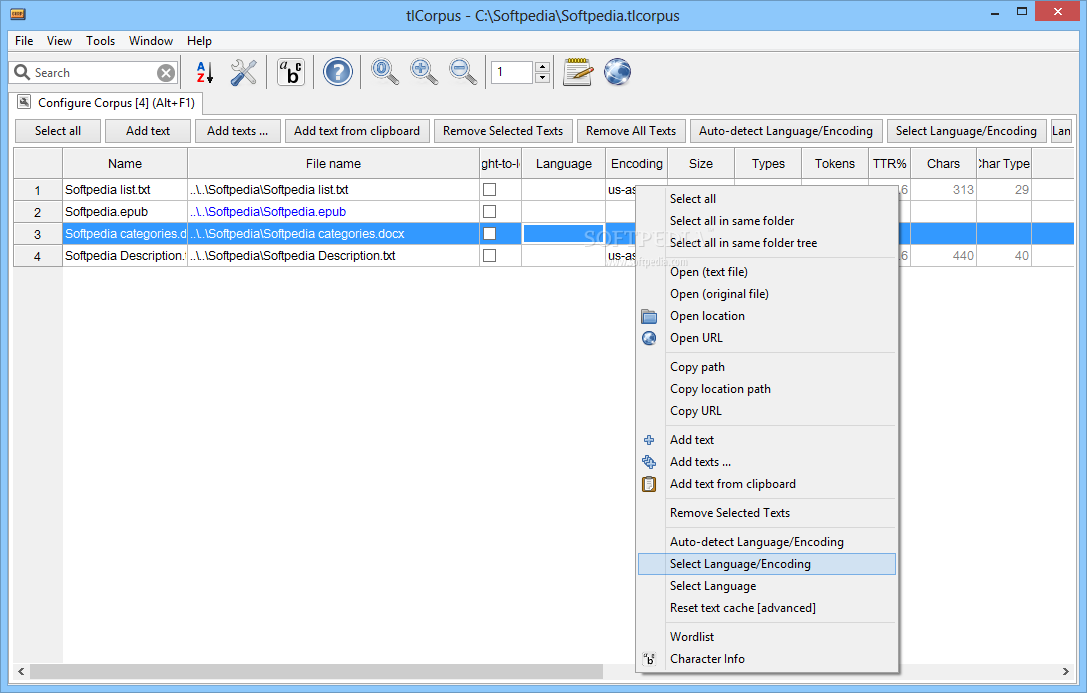
Task: Click the globe web icon in toolbar
Action: 617,72
